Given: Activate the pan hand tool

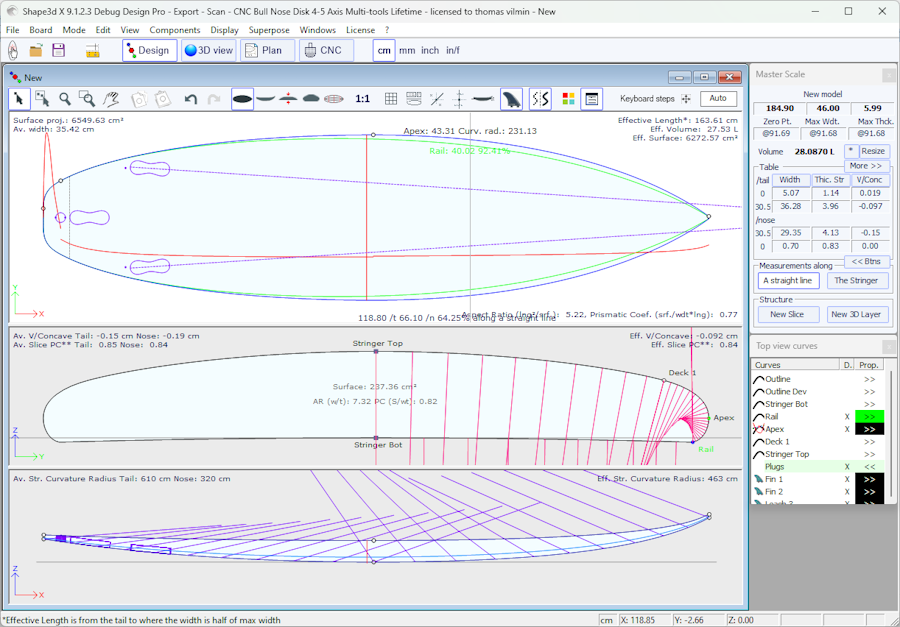Looking at the screenshot, I should click(x=111, y=99).
